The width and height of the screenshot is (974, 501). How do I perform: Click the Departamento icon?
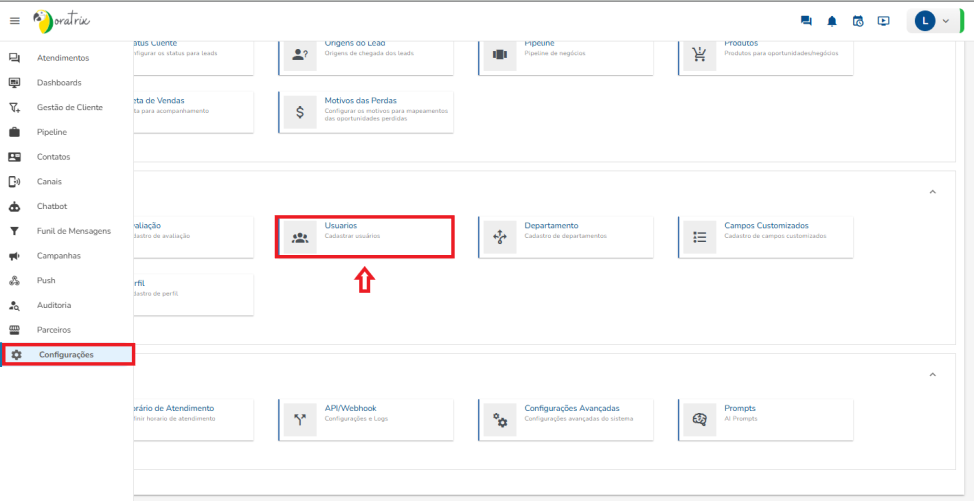coord(500,238)
